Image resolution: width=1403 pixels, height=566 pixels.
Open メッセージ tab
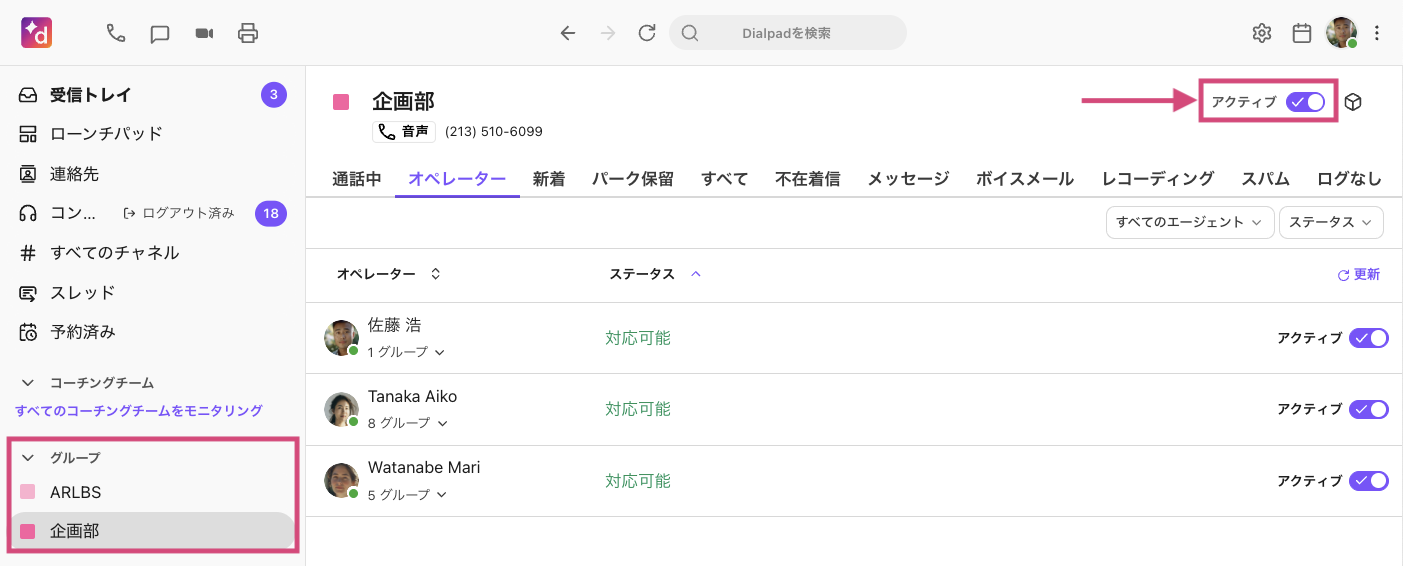tap(908, 179)
